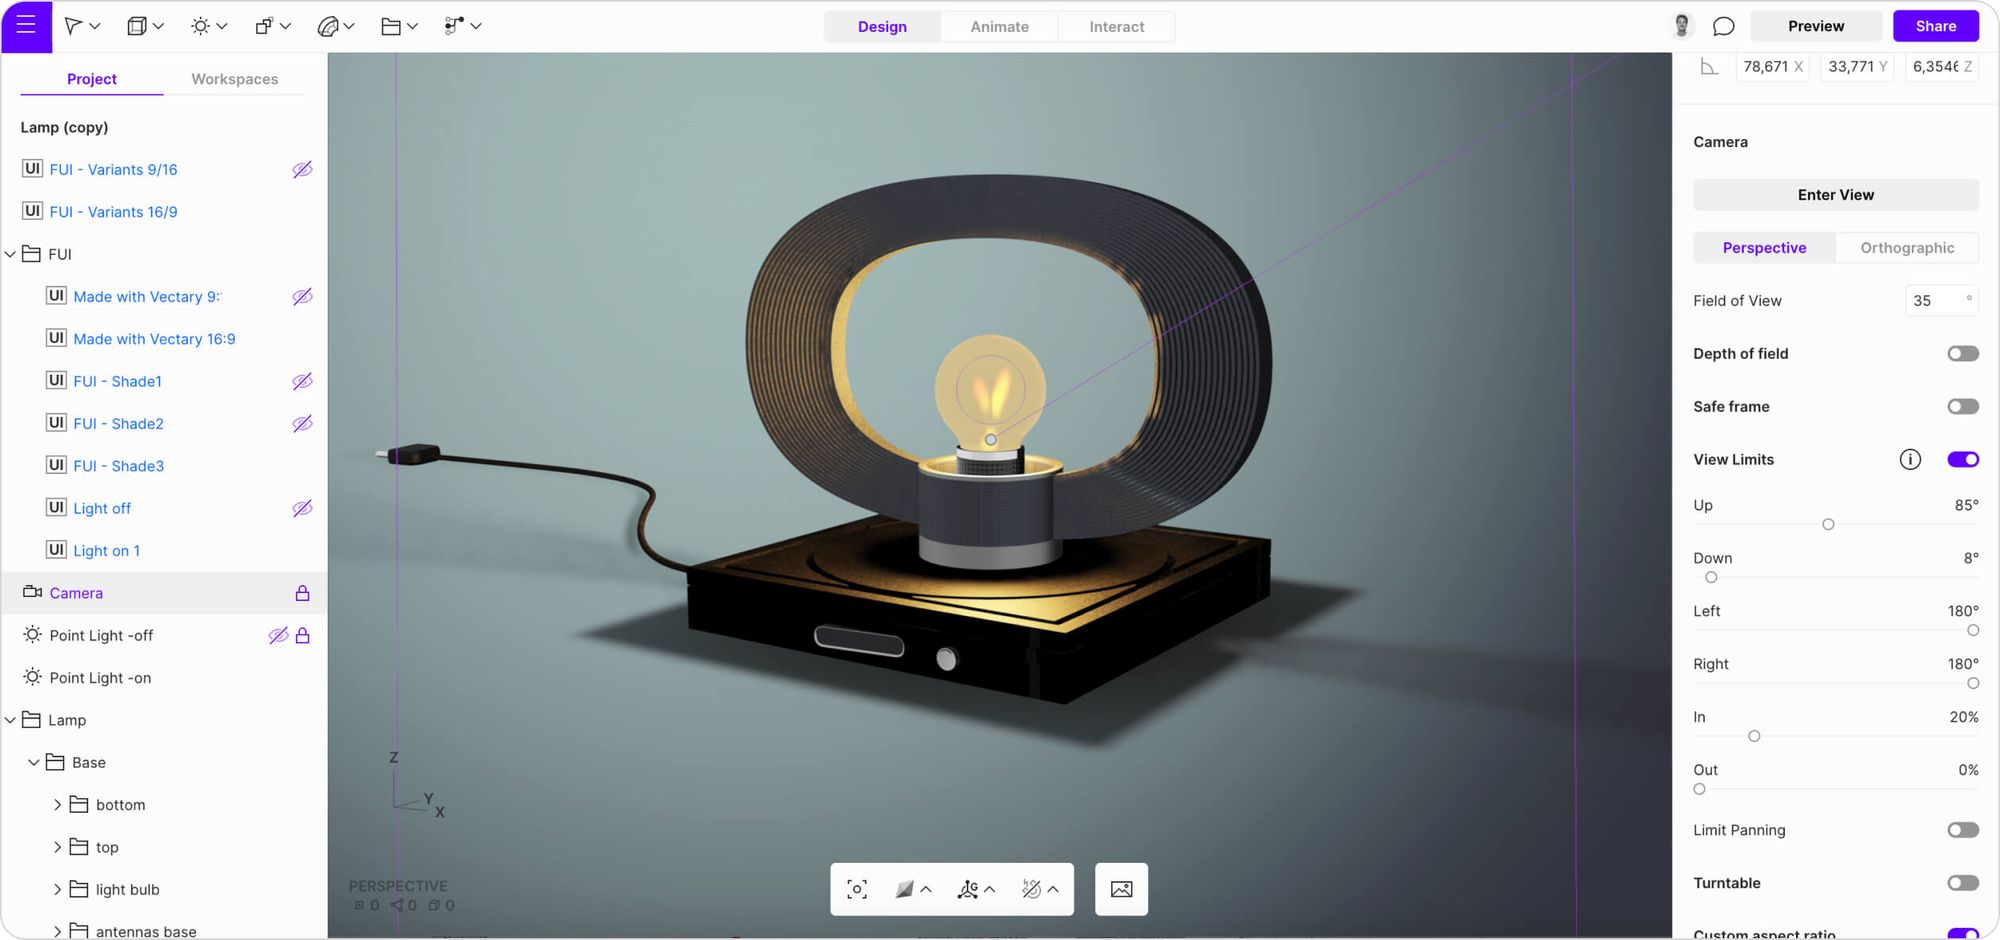Enable Depth of field
Viewport: 2000px width, 940px height.
1962,353
